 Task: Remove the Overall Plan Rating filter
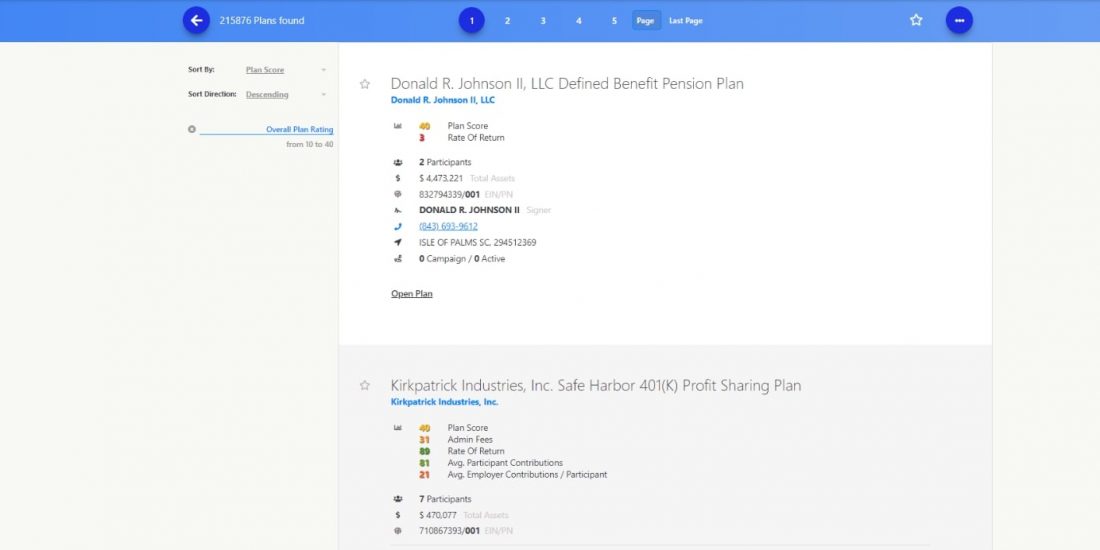tap(192, 129)
